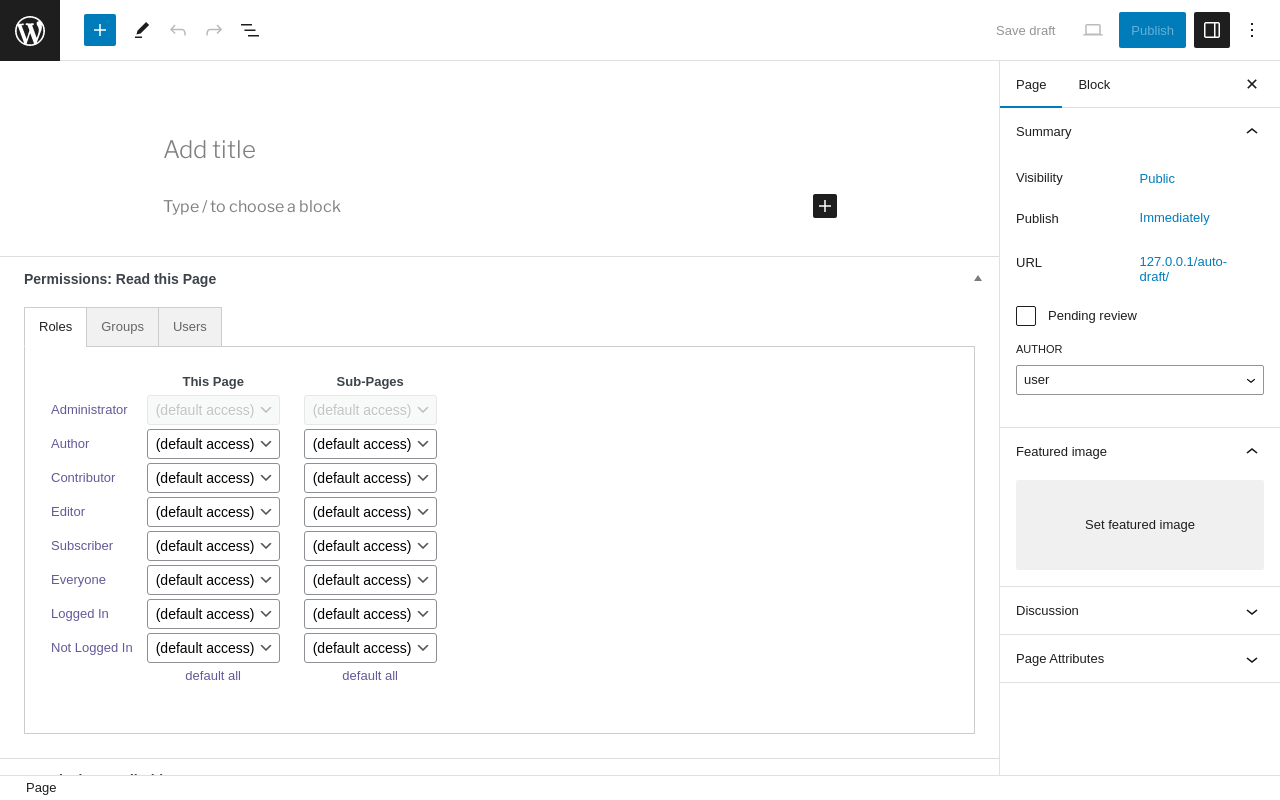Open the Author user dropdown
Screen dimensions: 1280x800
(1140, 380)
